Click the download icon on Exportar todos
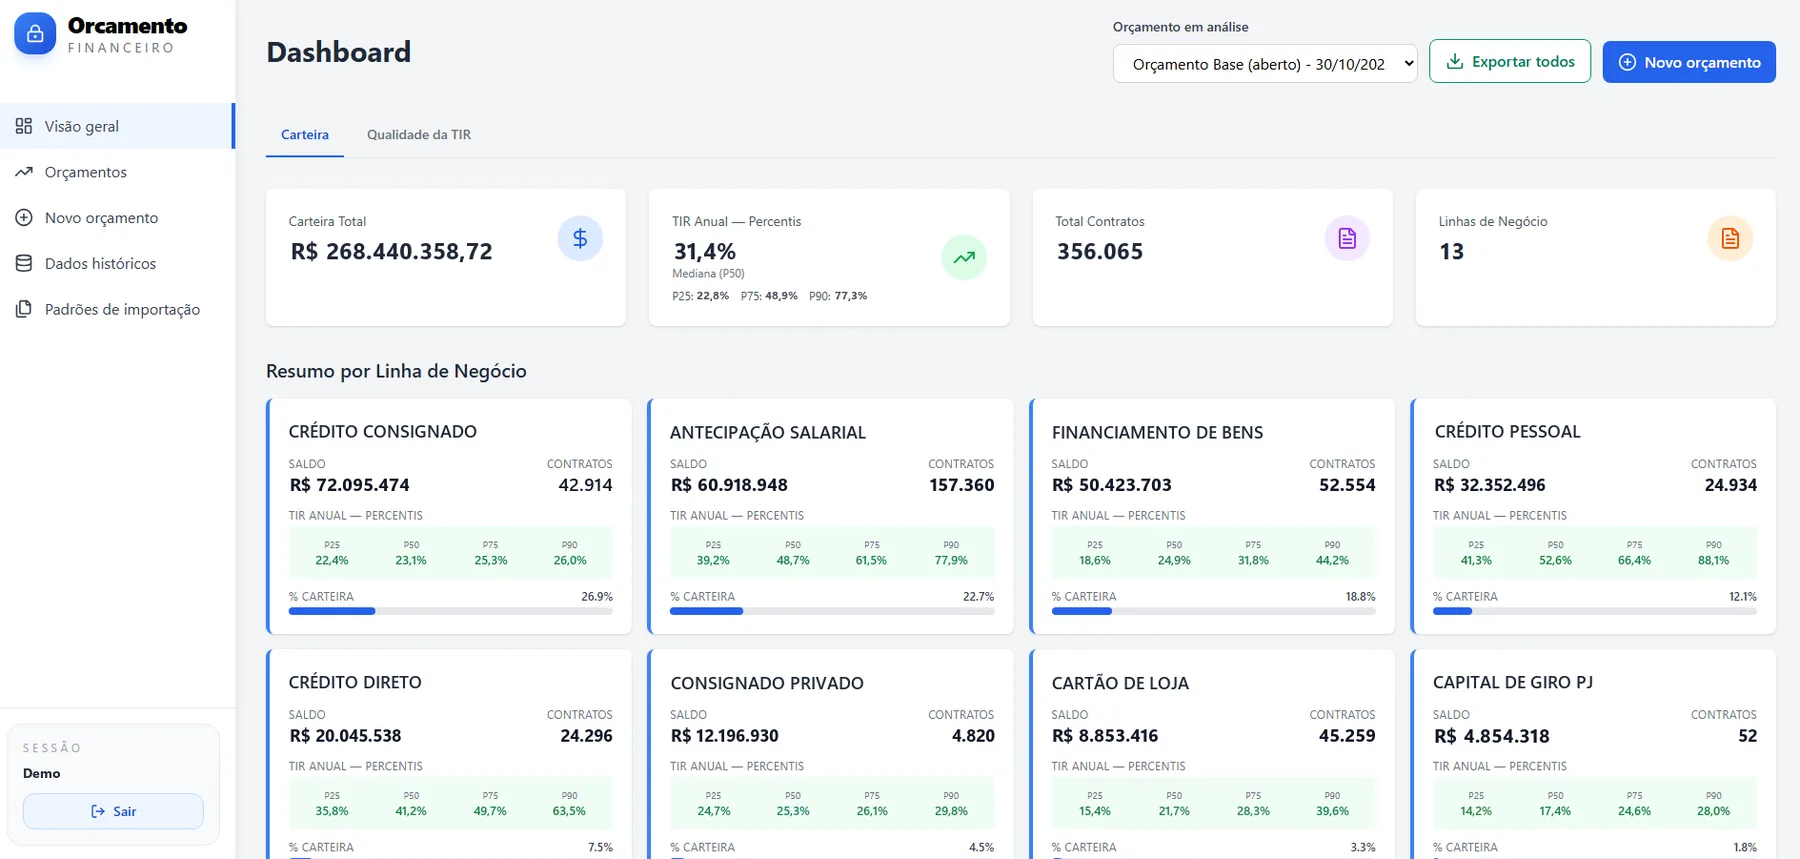The width and height of the screenshot is (1800, 859). 1455,62
